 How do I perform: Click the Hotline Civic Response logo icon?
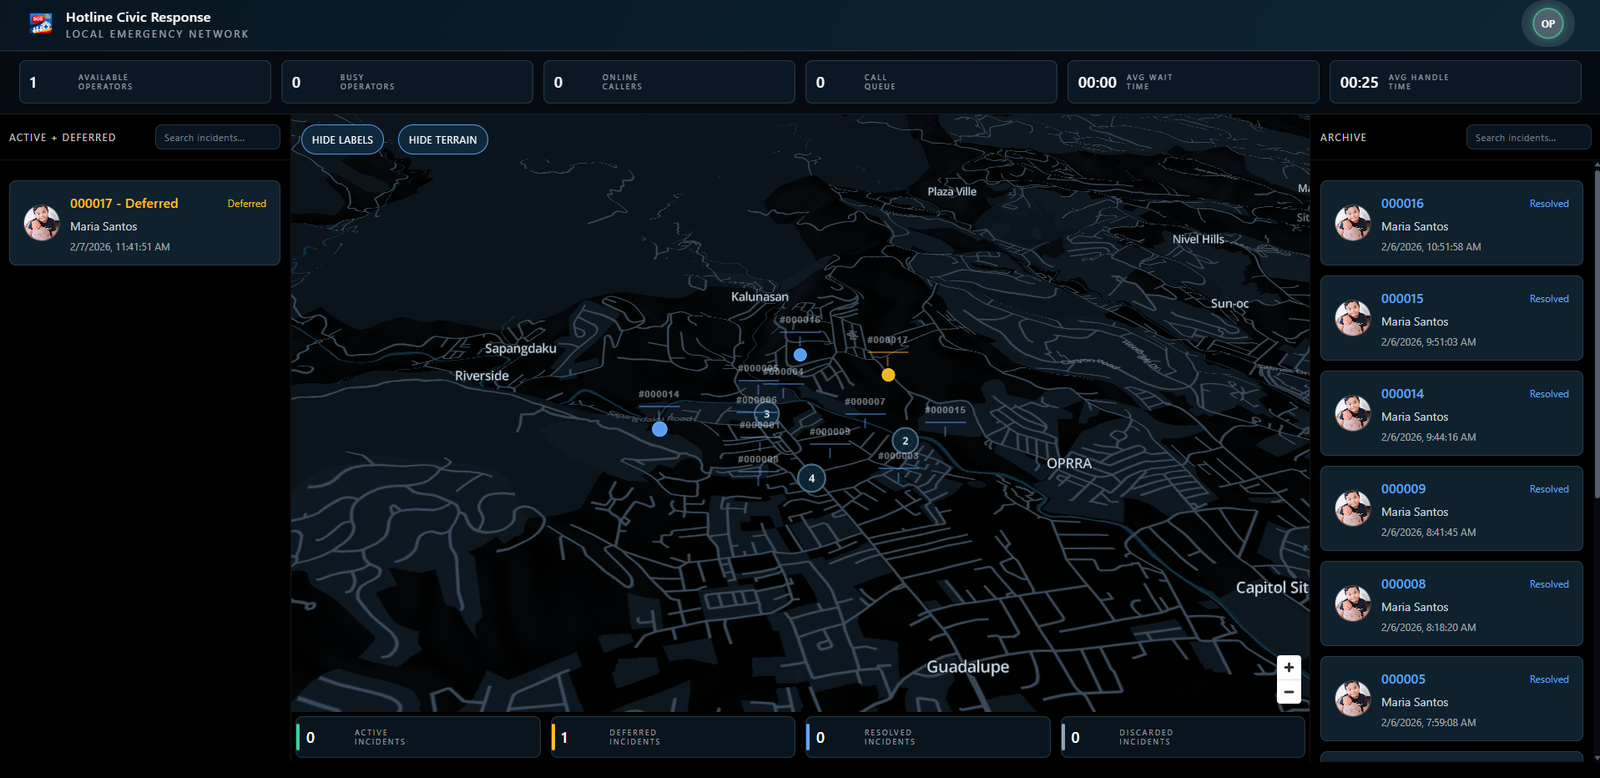[41, 24]
